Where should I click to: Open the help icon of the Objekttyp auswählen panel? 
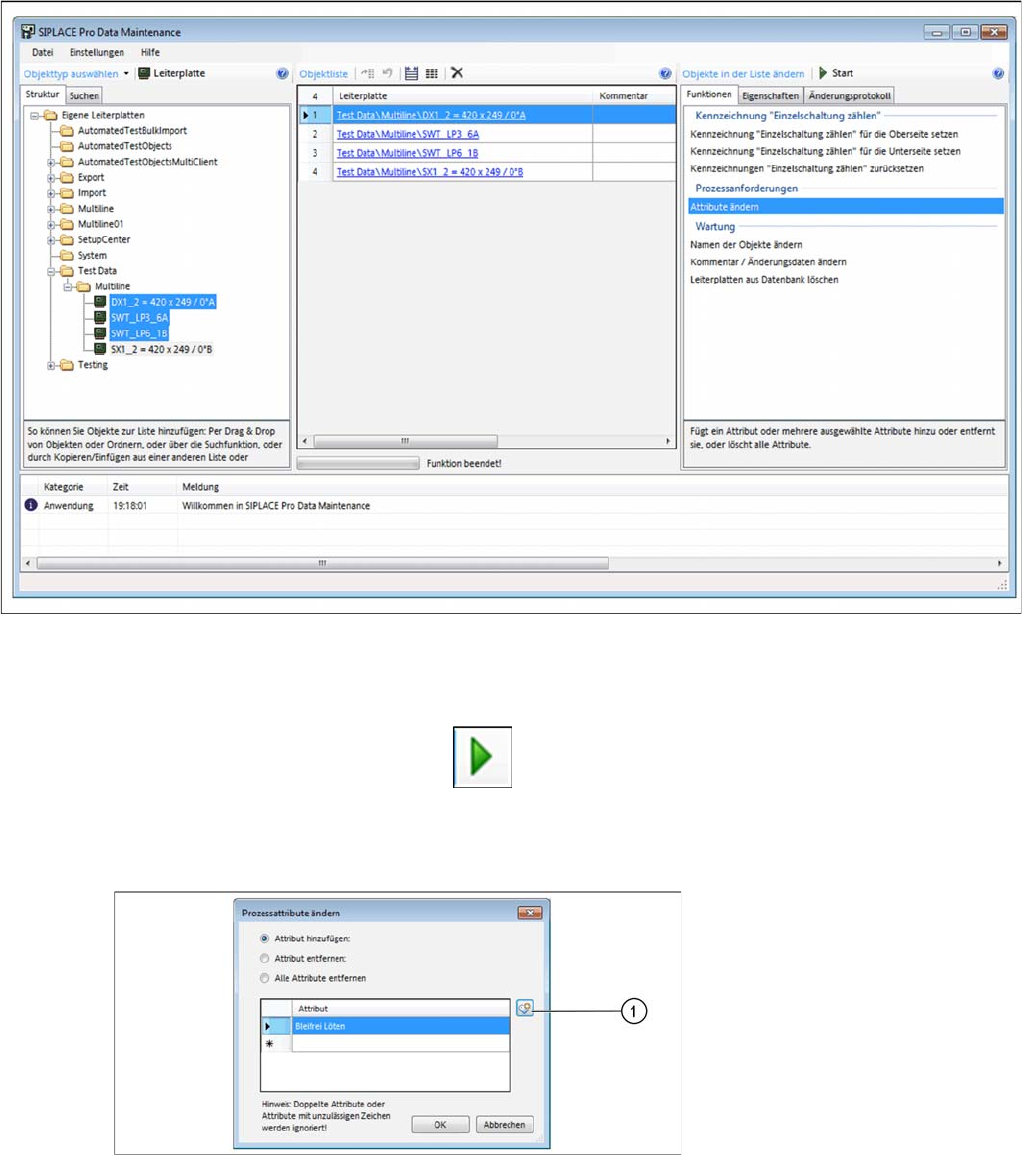point(282,74)
